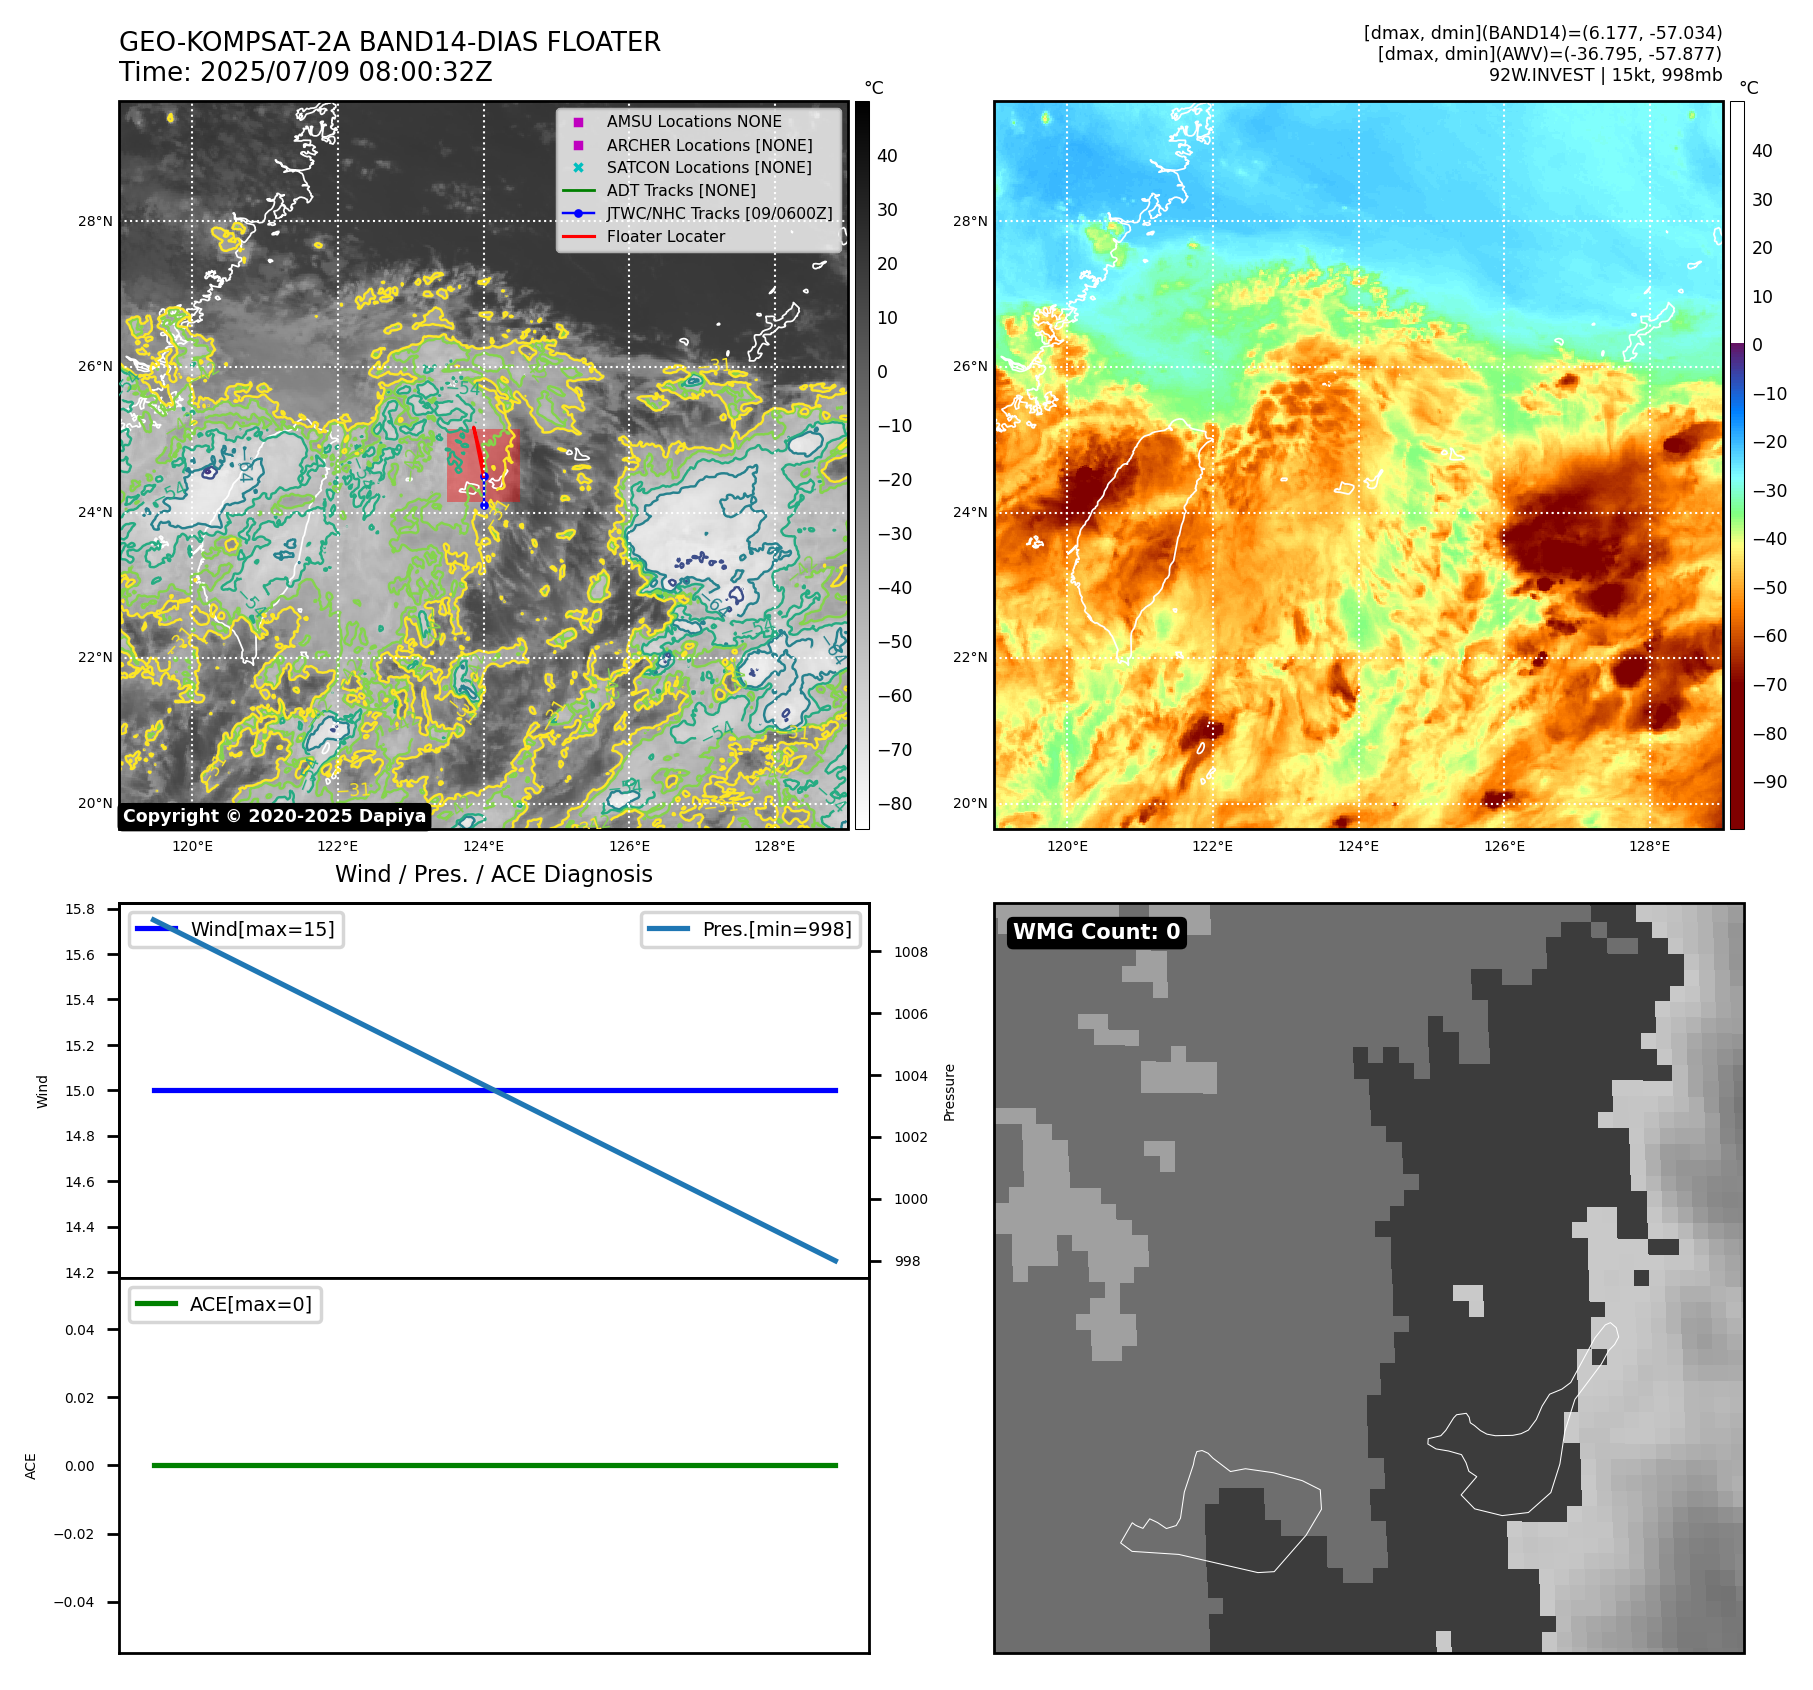Click the 'AMSU Locations NONE' legend entry
The height and width of the screenshot is (1690, 1813).
click(x=694, y=121)
